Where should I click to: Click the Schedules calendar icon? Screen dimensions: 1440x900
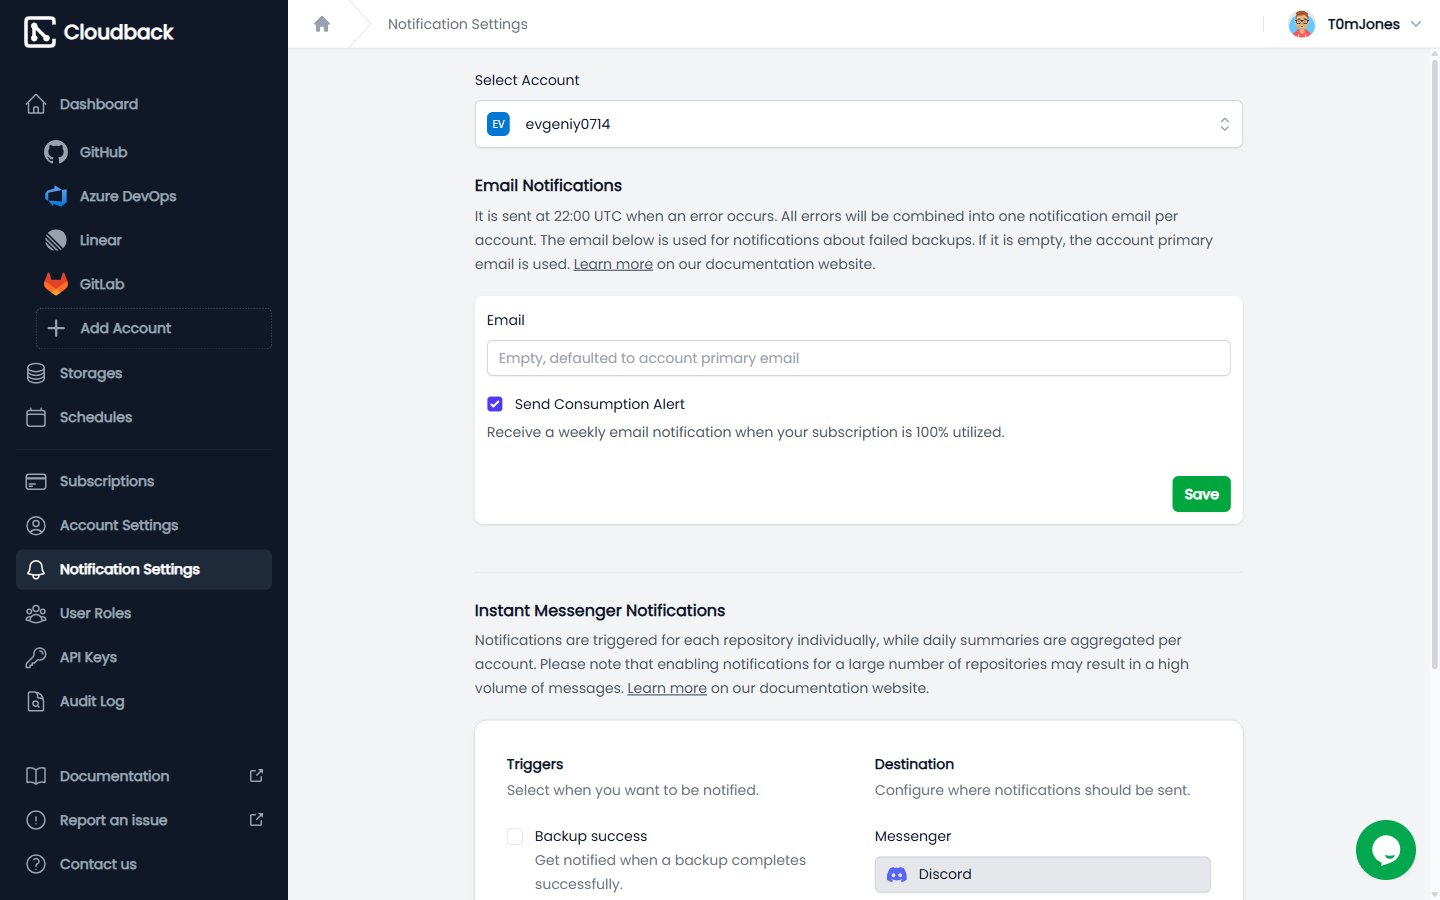(36, 417)
